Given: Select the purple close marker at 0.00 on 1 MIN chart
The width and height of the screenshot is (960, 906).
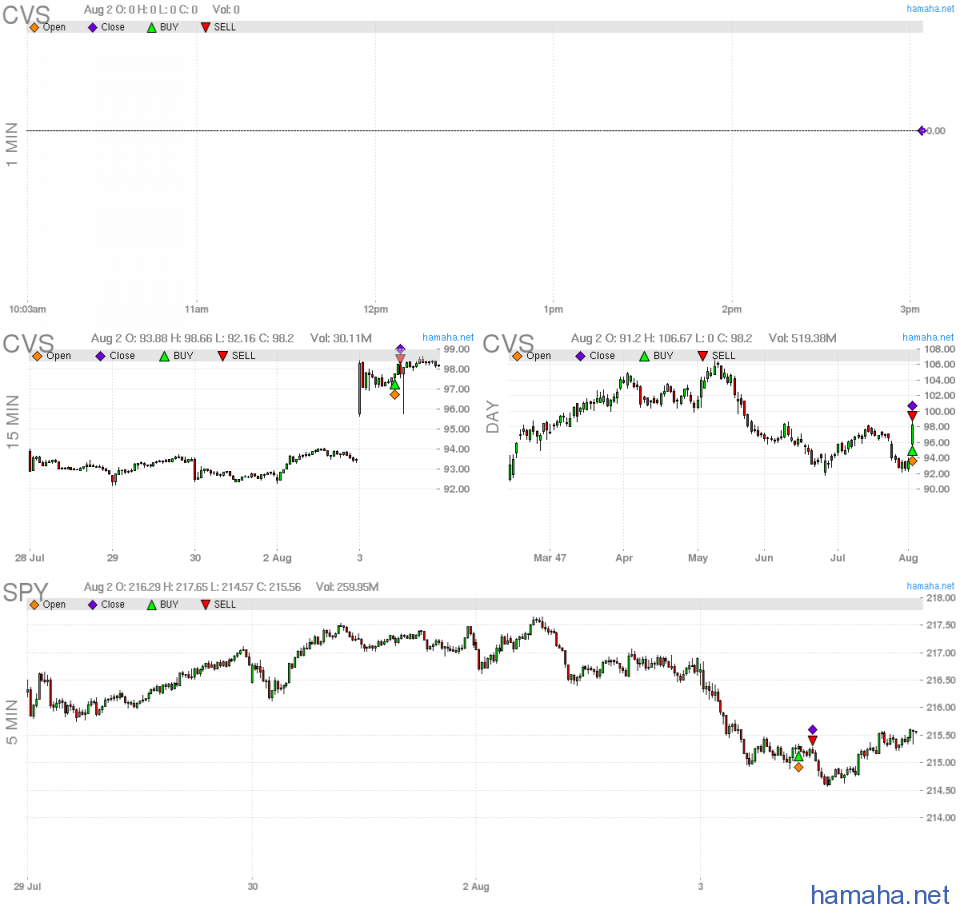Looking at the screenshot, I should coord(921,130).
